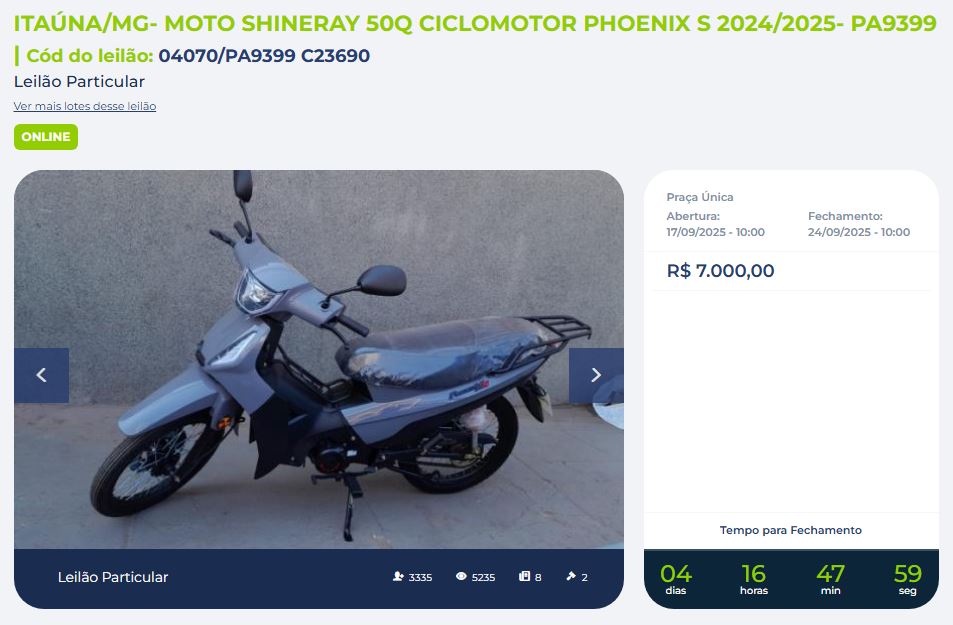Viewport: 953px width, 625px height.
Task: Click the Shineray Phoenix S lot title
Action: (x=475, y=23)
